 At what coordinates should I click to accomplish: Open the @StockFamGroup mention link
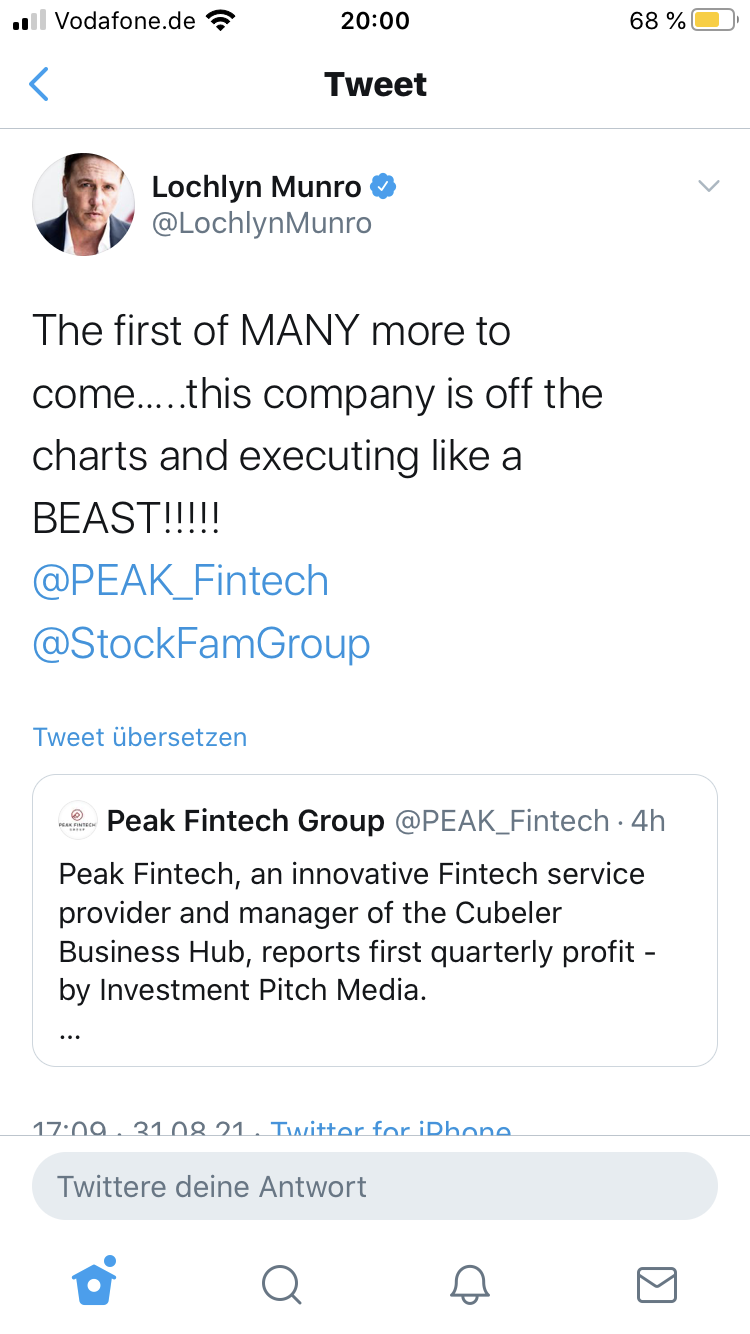pos(201,643)
